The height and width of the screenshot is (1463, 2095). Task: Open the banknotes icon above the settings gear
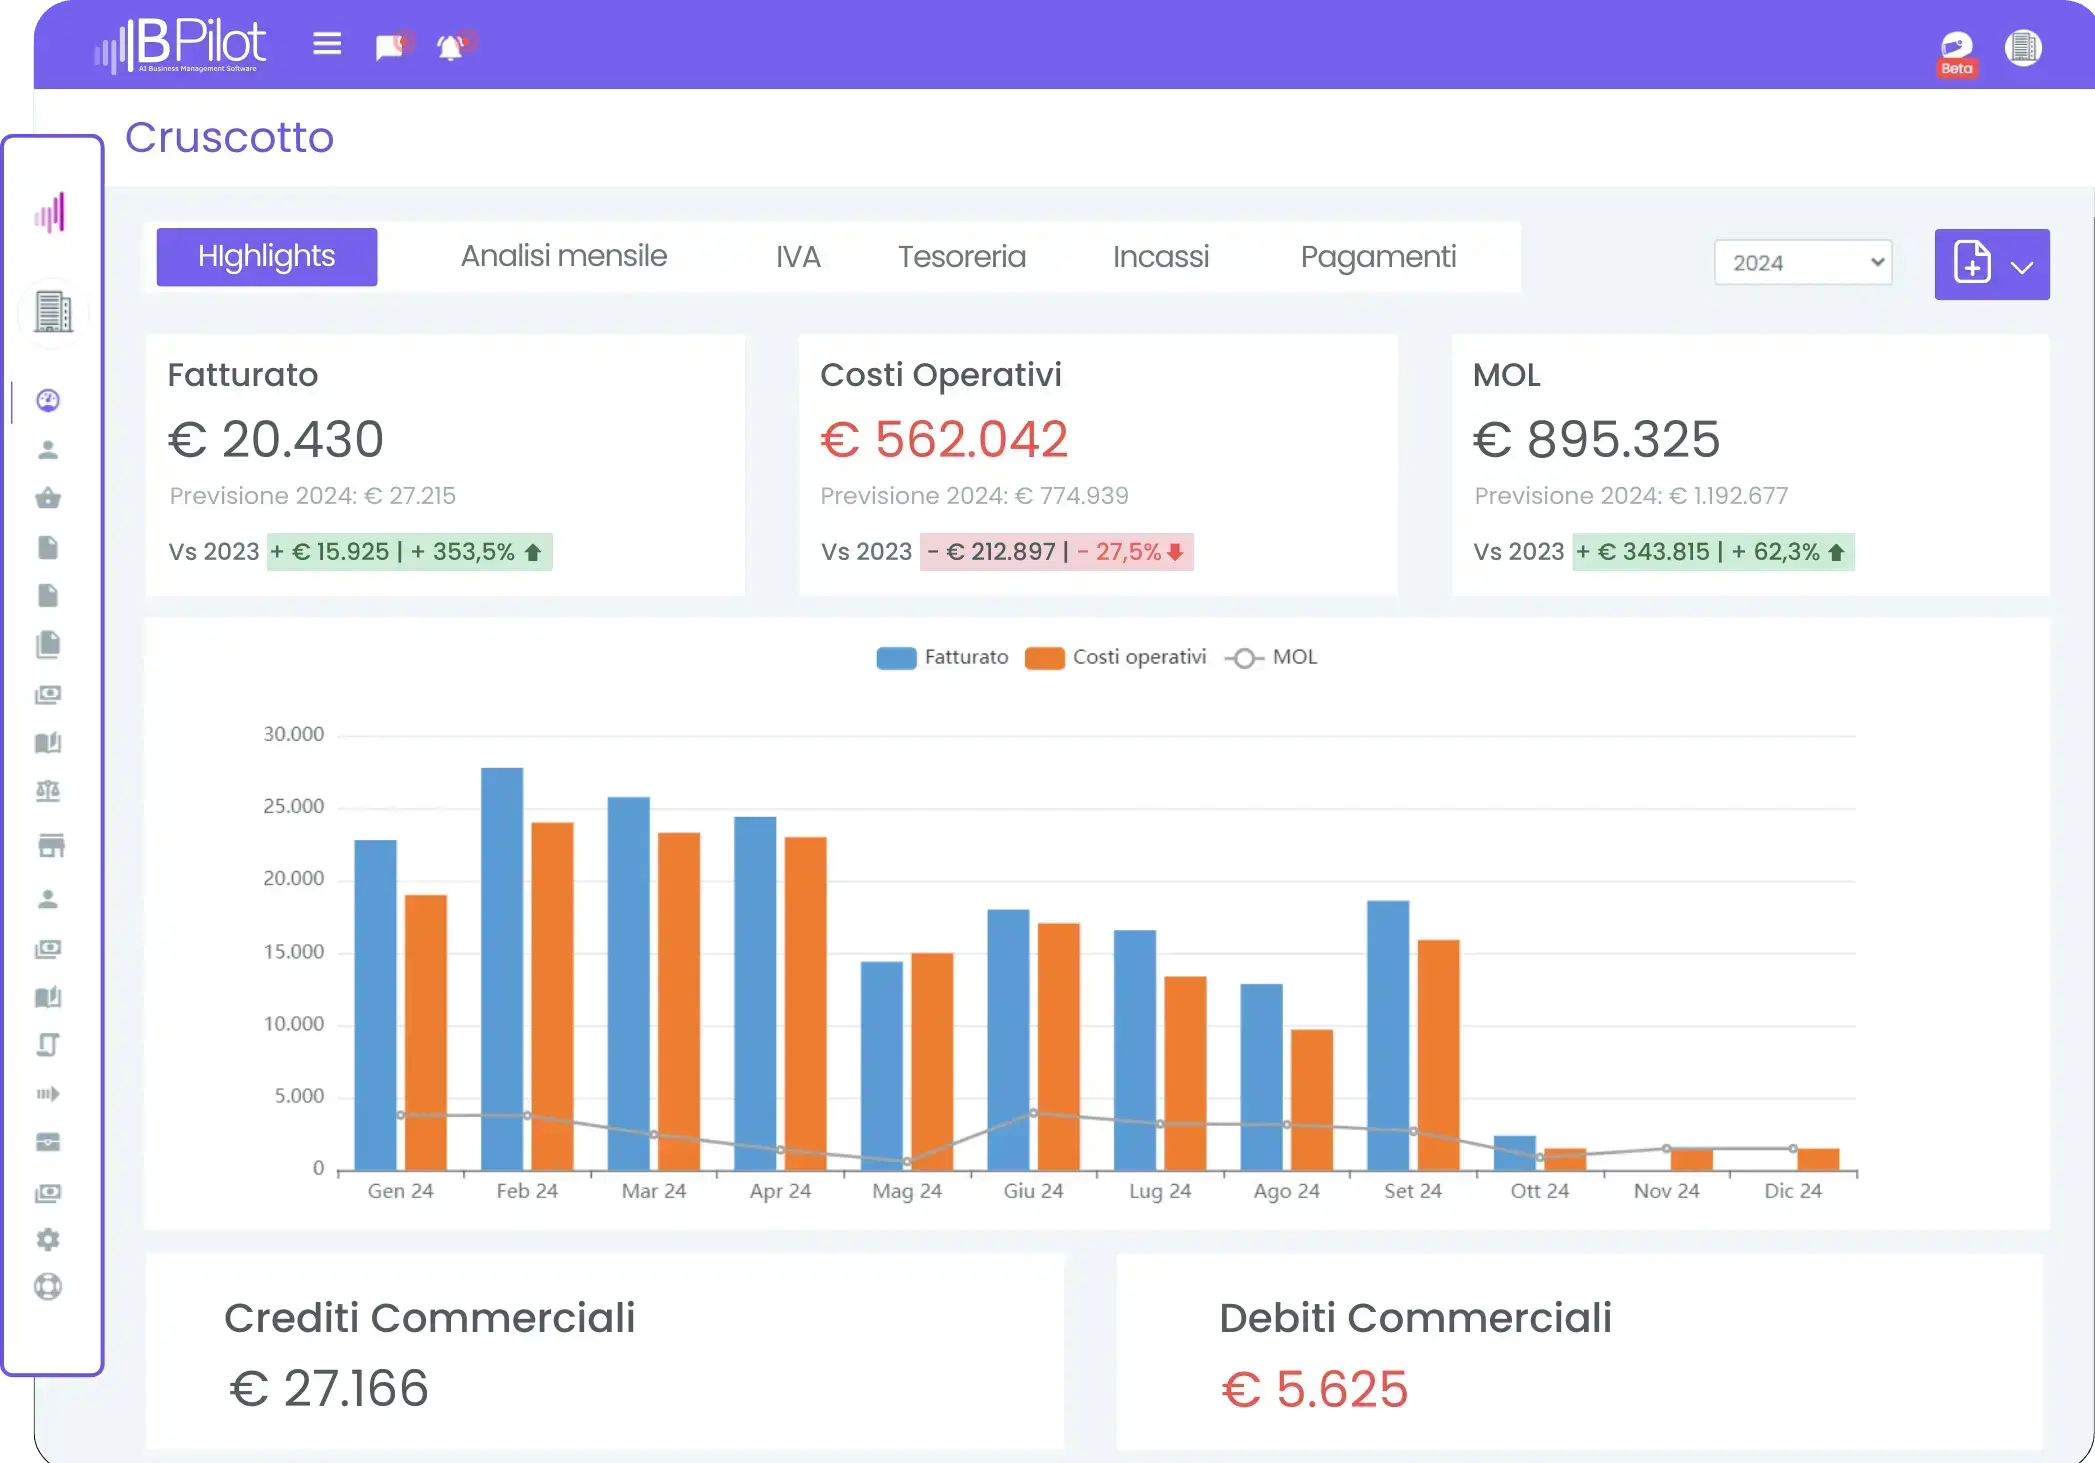pyautogui.click(x=48, y=1192)
